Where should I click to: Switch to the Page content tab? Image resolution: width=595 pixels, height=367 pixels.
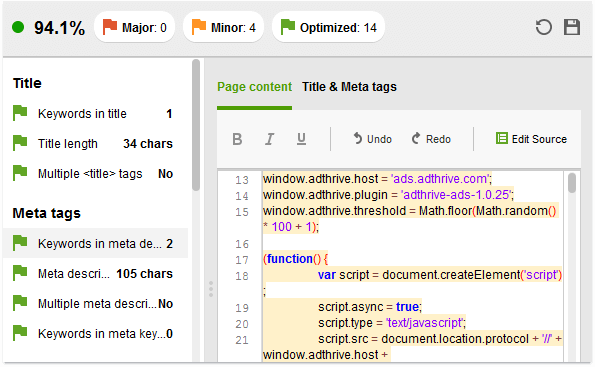click(x=254, y=87)
